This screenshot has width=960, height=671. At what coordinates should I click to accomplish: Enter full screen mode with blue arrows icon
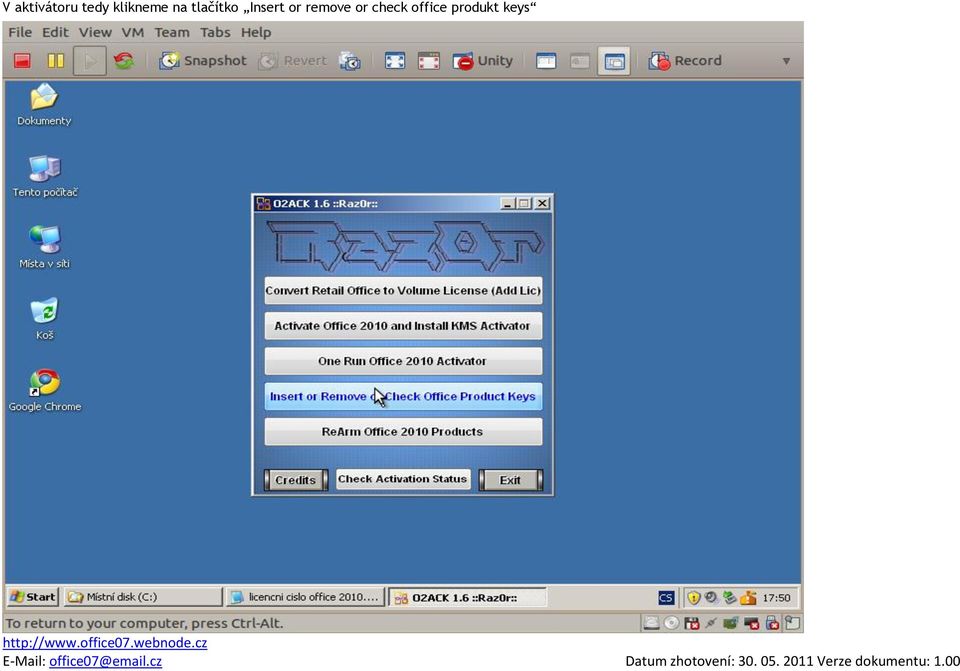pos(395,61)
